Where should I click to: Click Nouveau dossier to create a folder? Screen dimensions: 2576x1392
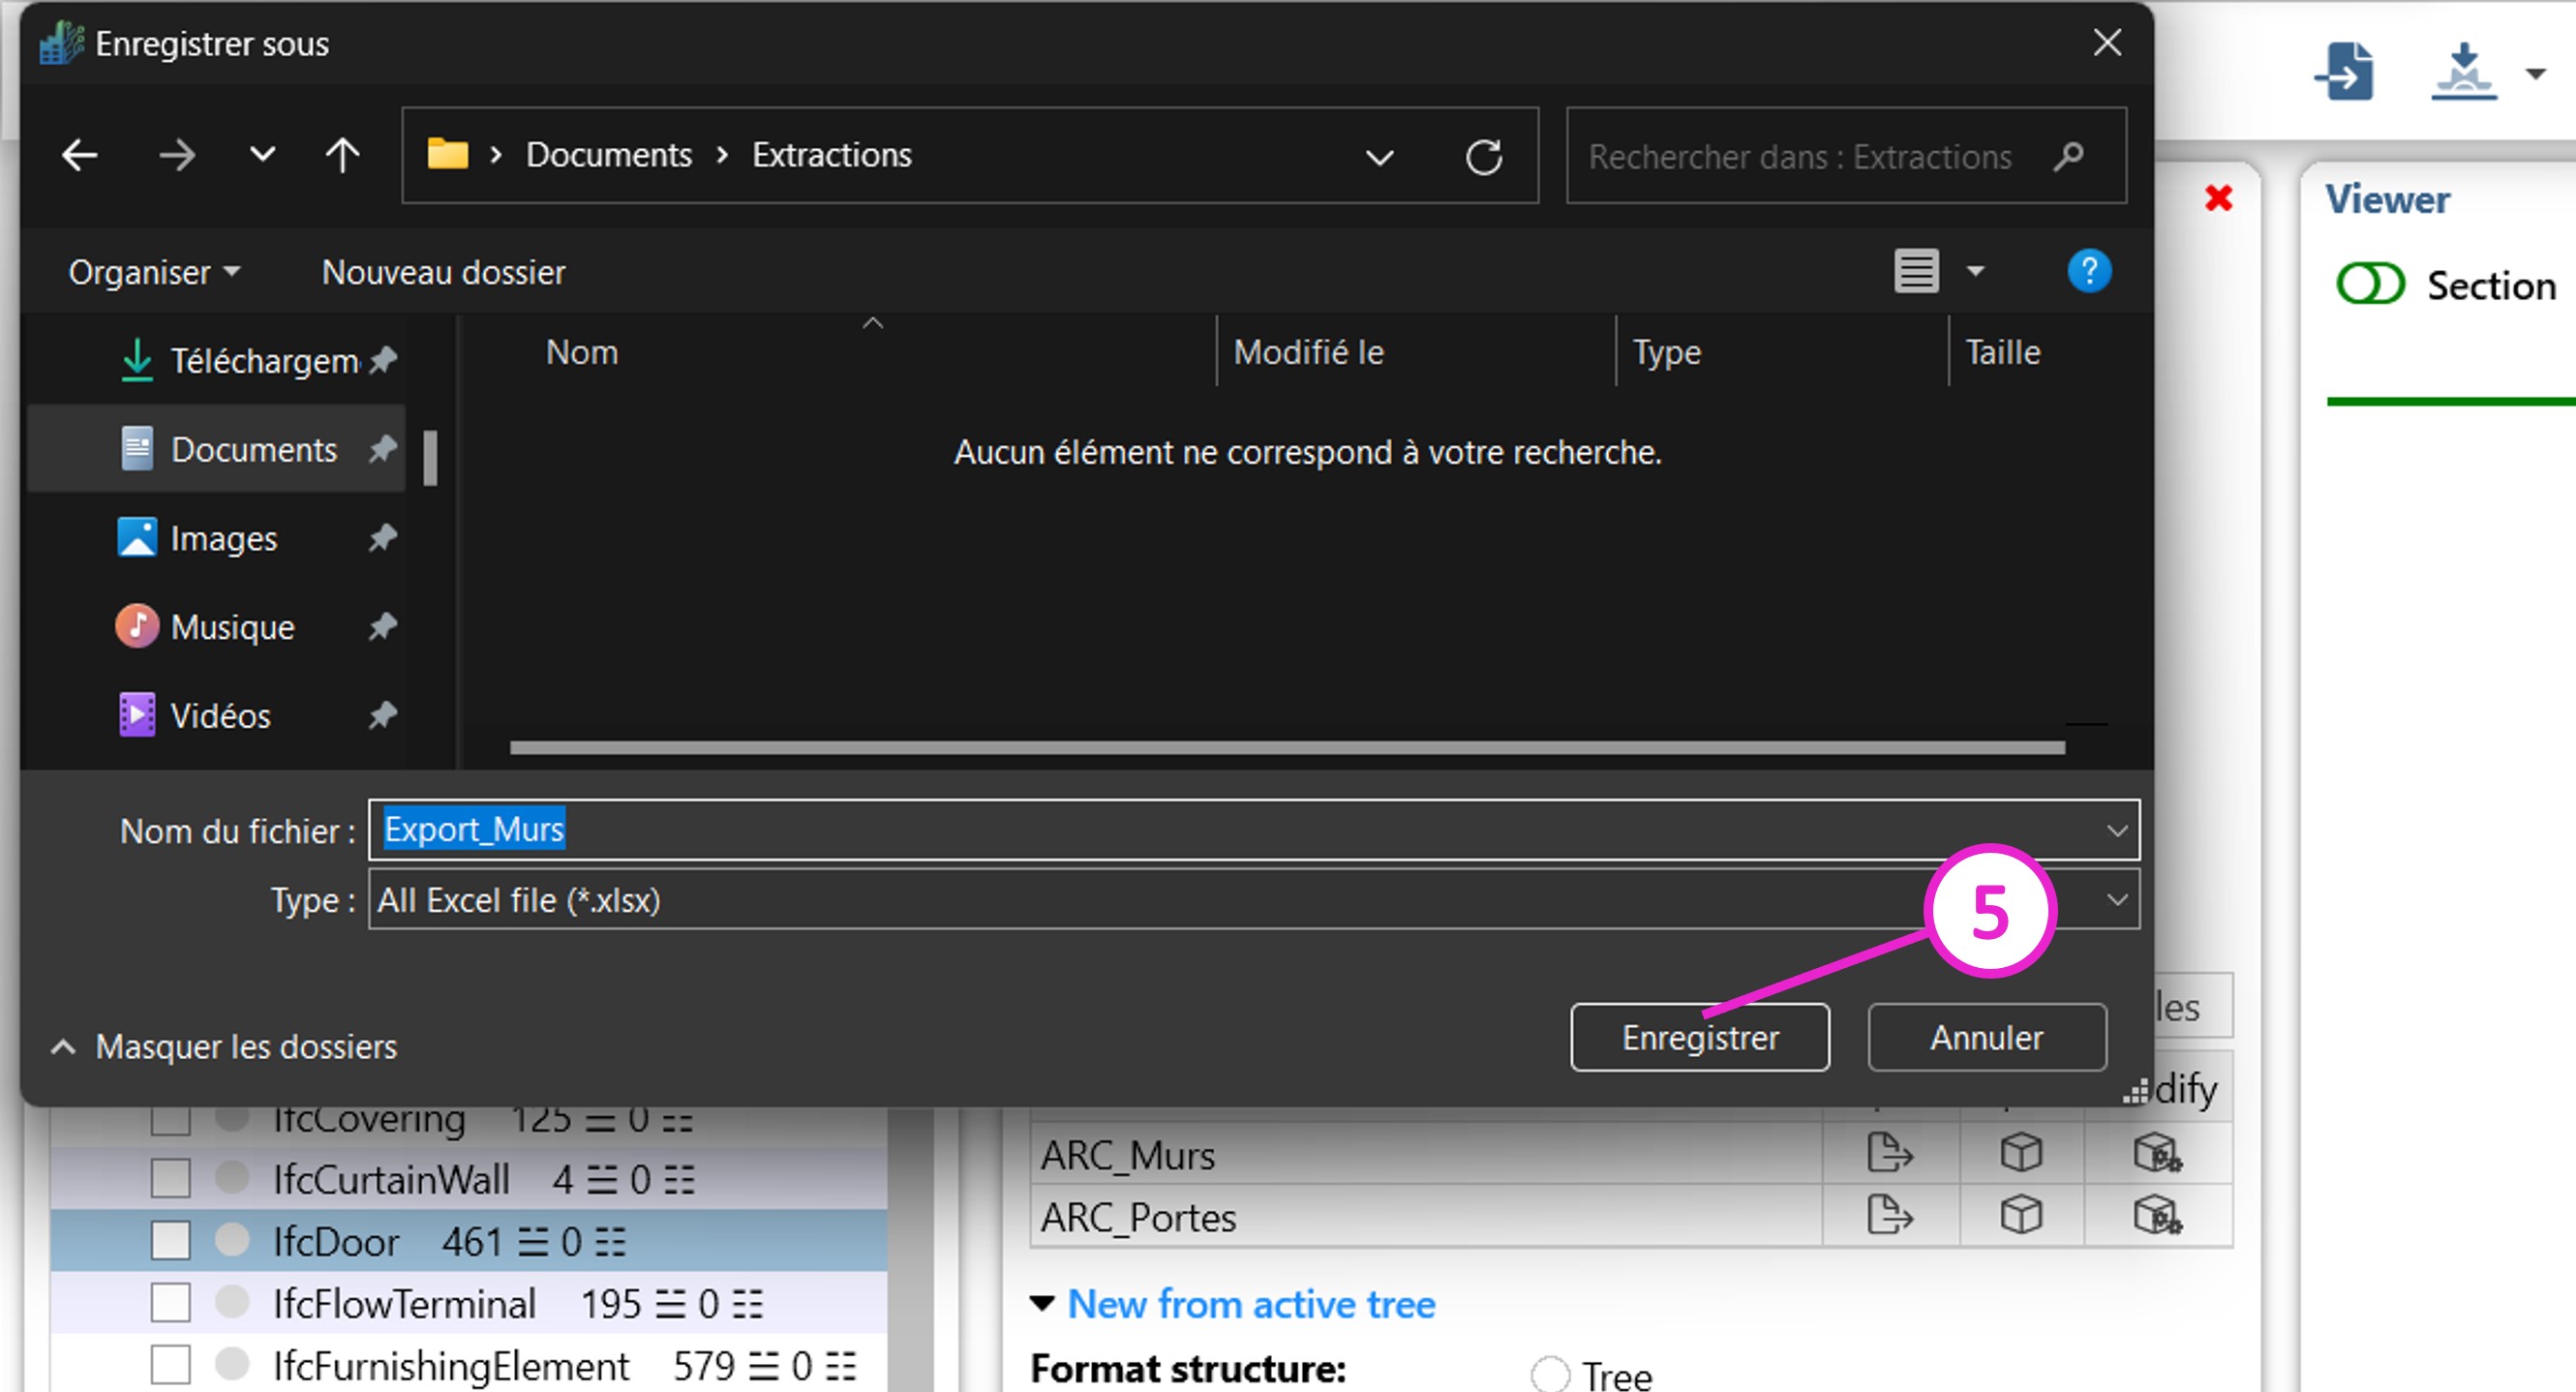pyautogui.click(x=443, y=272)
